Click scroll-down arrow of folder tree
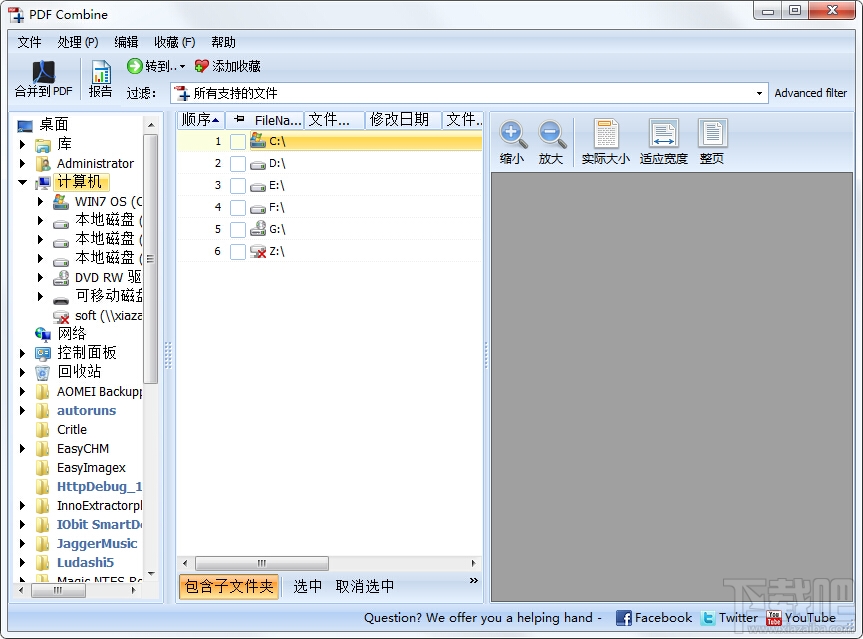 151,574
